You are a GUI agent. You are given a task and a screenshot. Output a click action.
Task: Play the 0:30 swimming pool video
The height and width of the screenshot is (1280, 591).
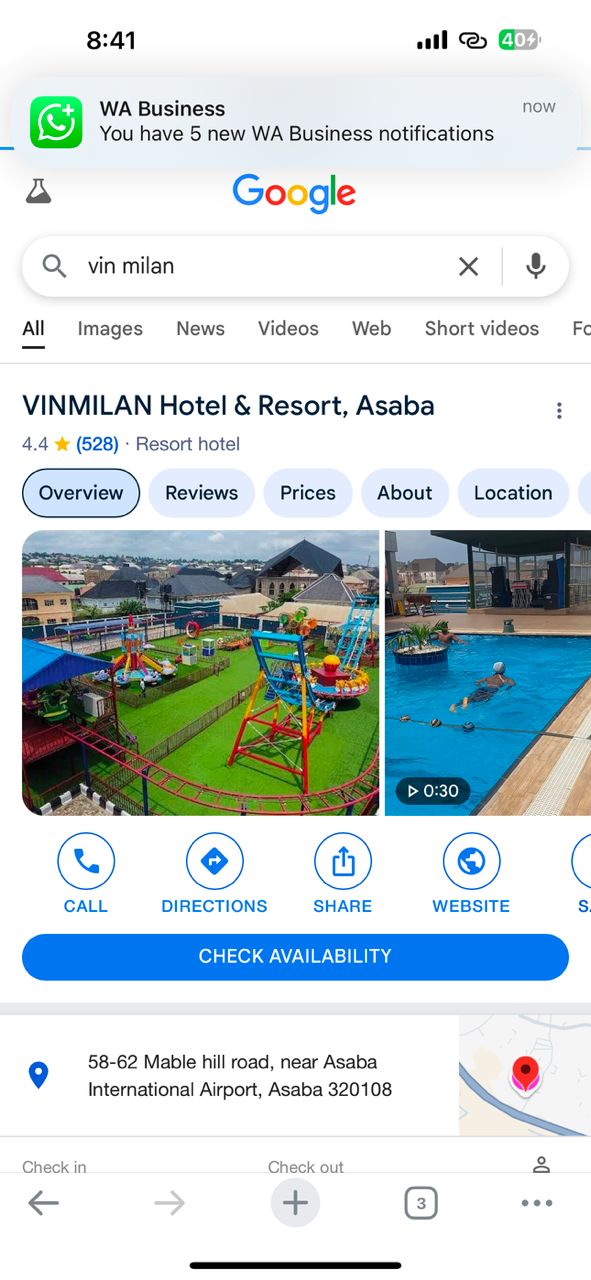(x=488, y=673)
